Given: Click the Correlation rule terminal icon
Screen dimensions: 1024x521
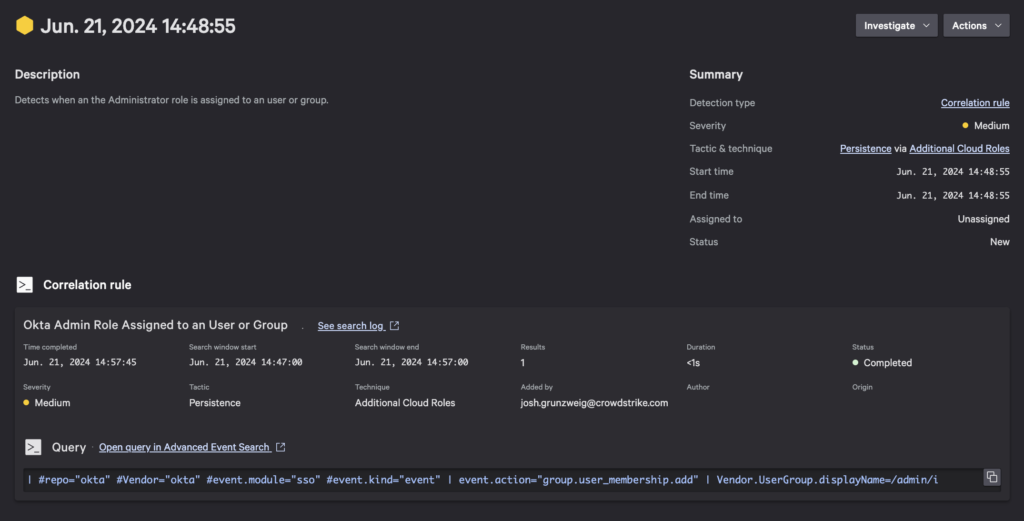Looking at the screenshot, I should point(25,285).
